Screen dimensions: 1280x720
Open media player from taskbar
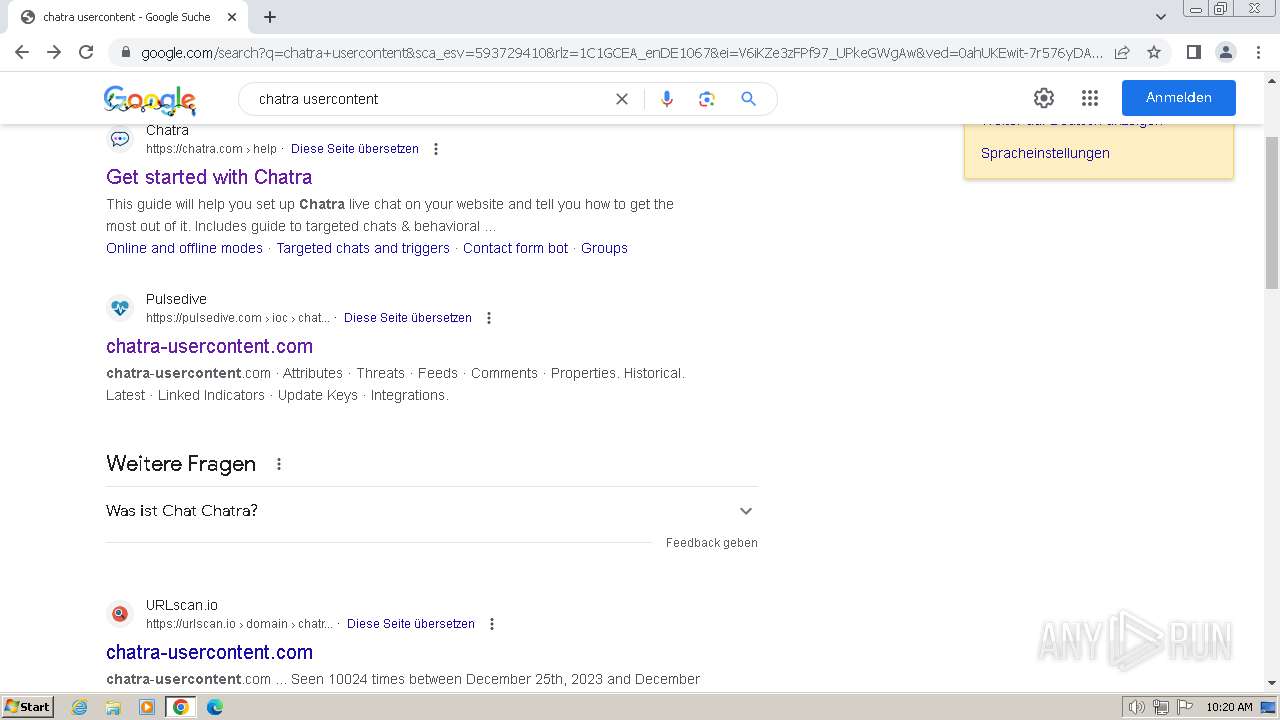147,707
